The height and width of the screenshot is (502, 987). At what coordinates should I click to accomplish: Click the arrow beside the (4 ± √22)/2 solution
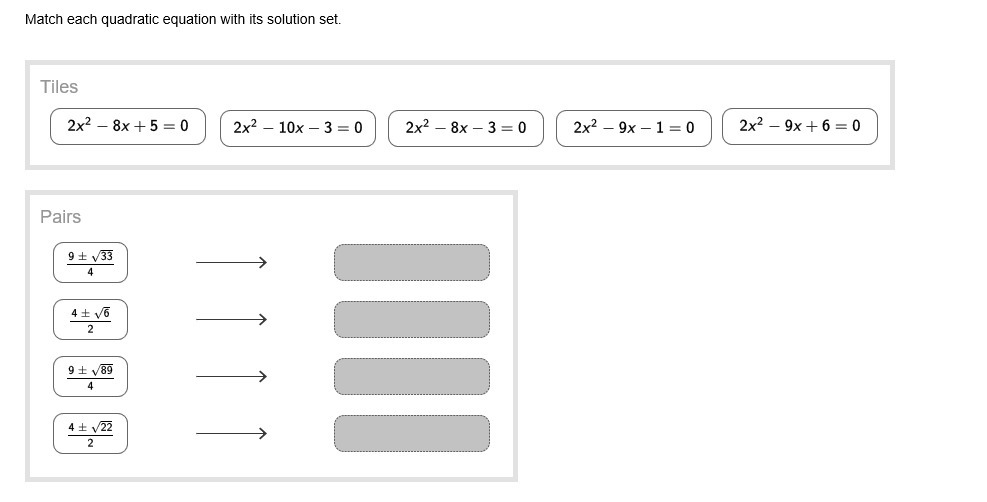(231, 434)
